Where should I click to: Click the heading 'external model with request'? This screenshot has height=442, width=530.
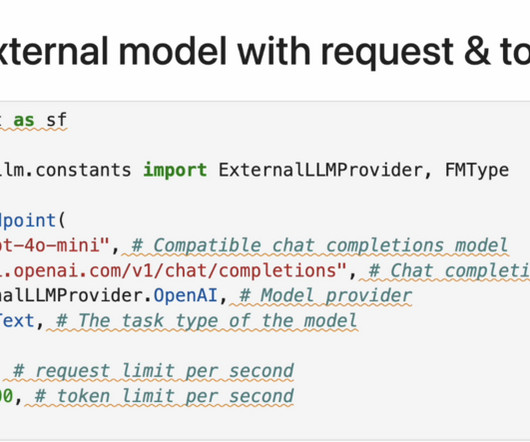click(x=227, y=52)
